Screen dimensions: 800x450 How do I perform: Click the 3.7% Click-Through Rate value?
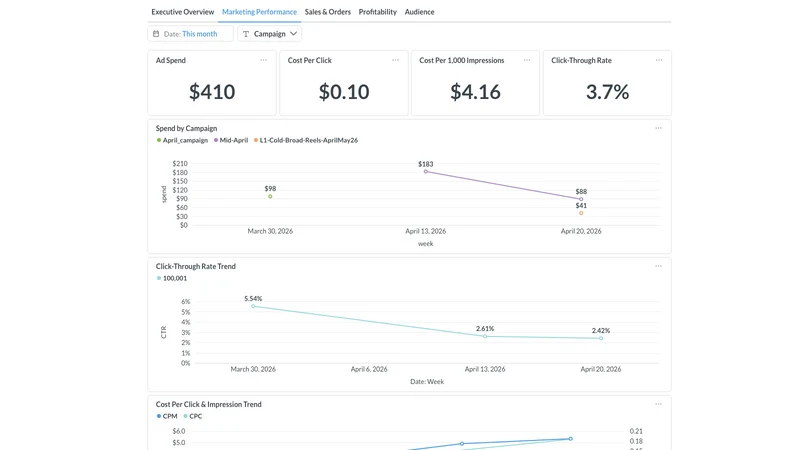pos(607,92)
